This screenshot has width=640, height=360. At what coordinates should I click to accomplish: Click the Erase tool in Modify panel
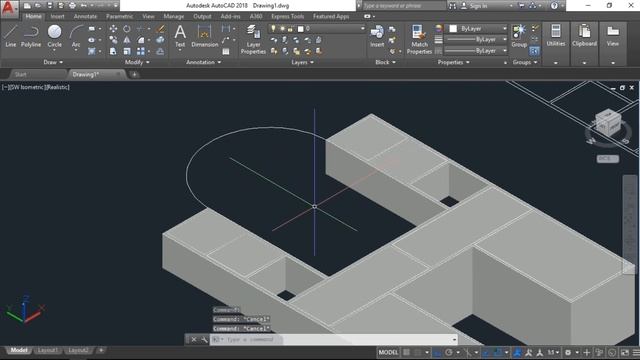pyautogui.click(x=161, y=29)
